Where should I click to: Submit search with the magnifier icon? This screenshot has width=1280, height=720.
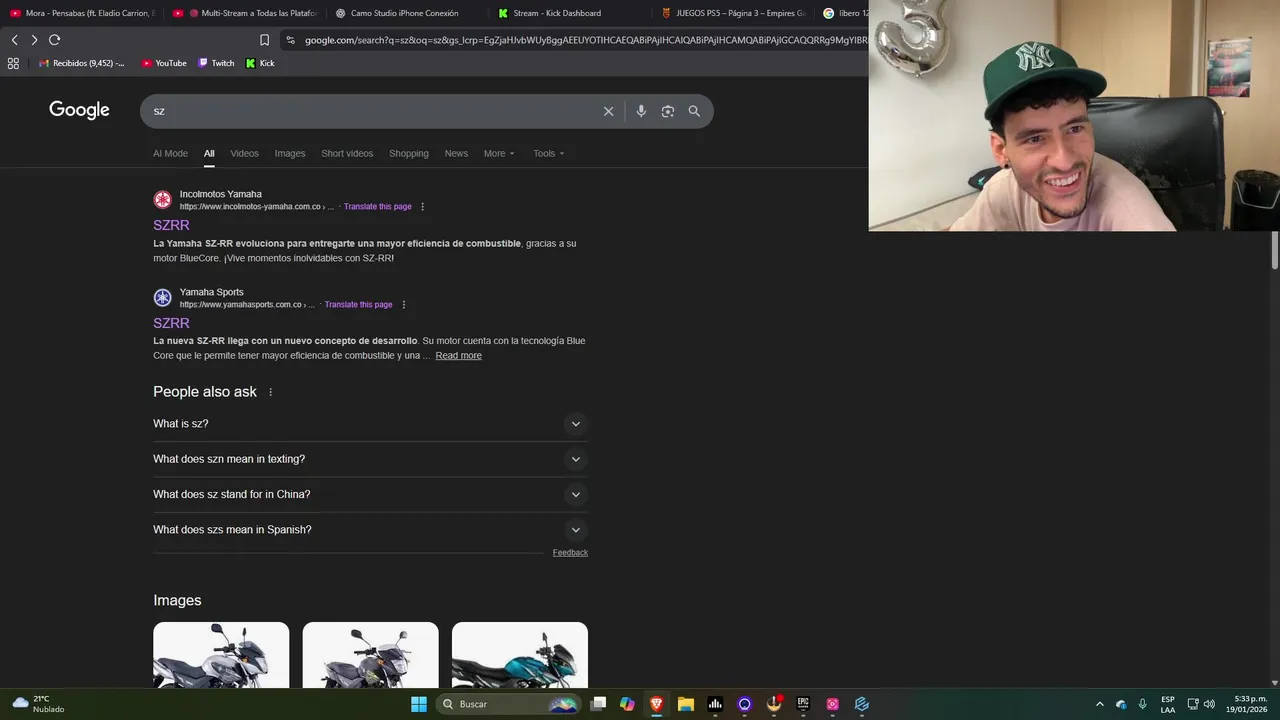click(694, 111)
